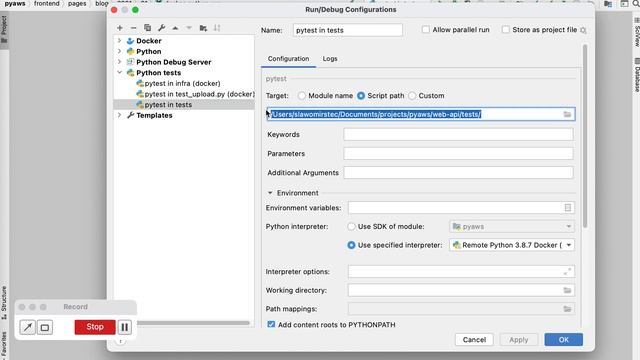Screen dimensions: 640x360
Task: Sort configurations icon
Action: 217,28
